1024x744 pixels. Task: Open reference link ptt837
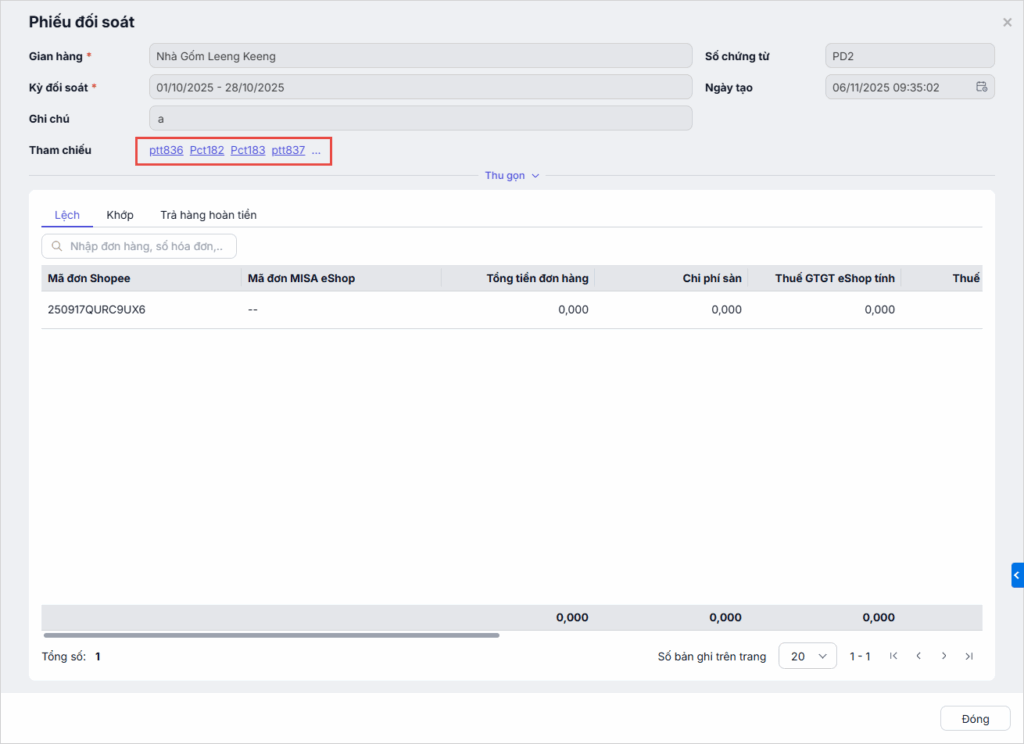pyautogui.click(x=288, y=150)
